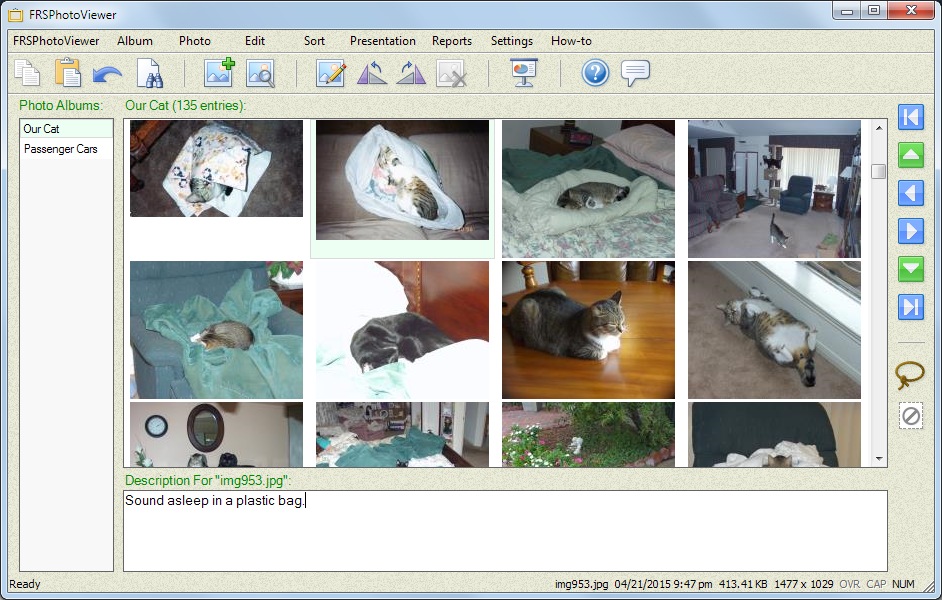Open the Album menu
The height and width of the screenshot is (600, 942).
135,41
